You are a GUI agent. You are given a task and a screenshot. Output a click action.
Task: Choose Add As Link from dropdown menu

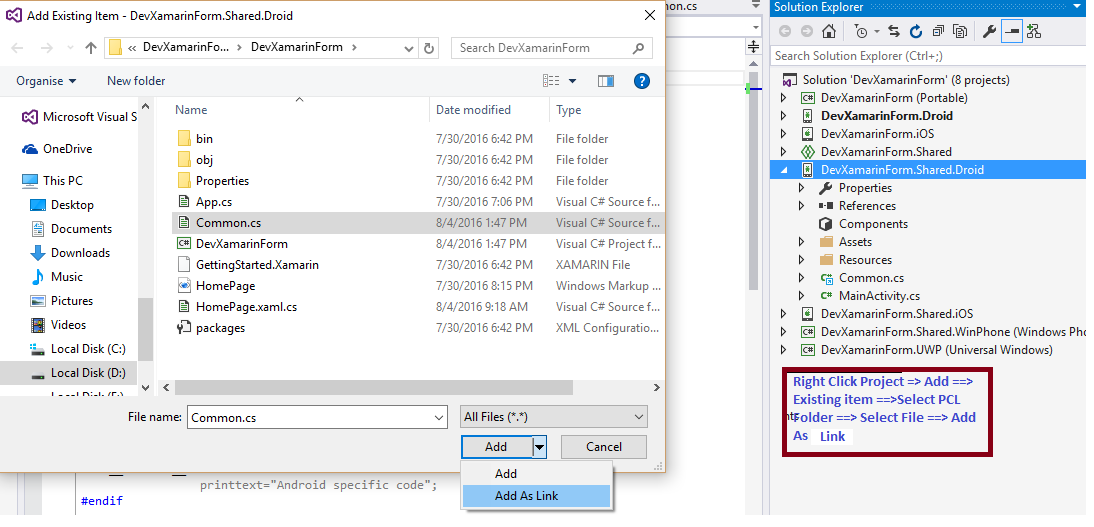click(536, 496)
